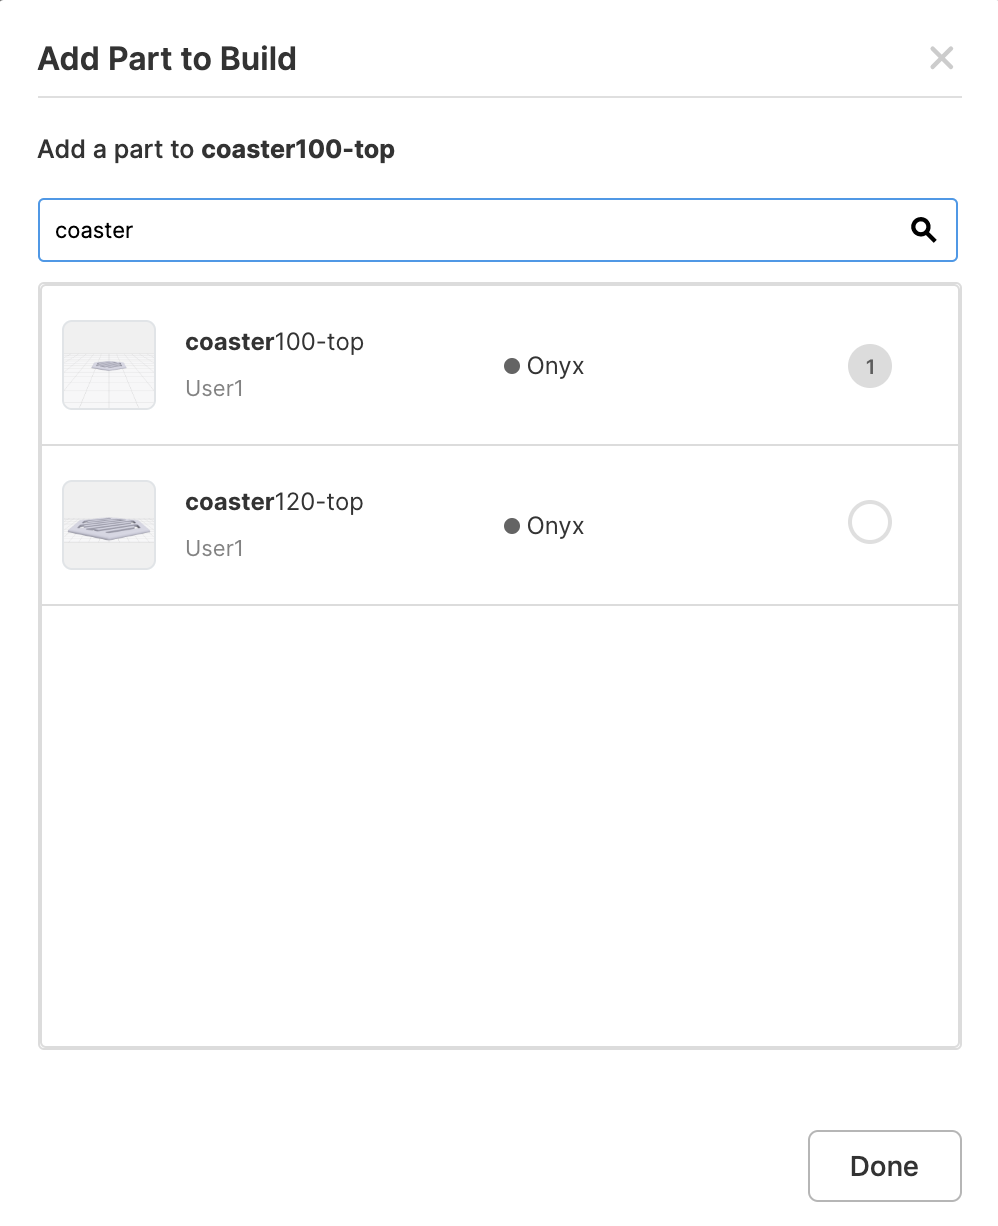Click the coaster100-top label in the header text
The height and width of the screenshot is (1226, 998).
(x=298, y=149)
